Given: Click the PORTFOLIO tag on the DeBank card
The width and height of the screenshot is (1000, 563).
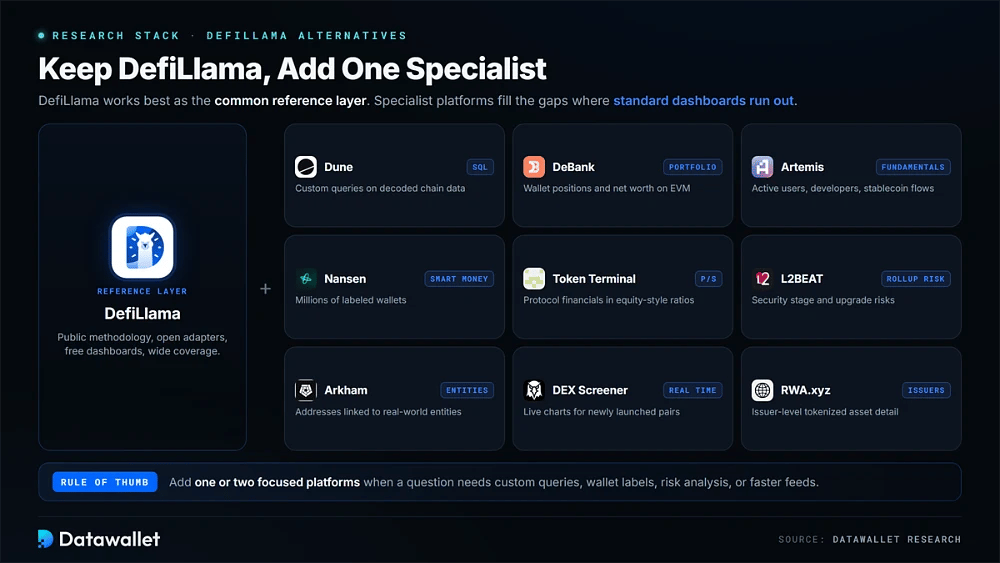Looking at the screenshot, I should pyautogui.click(x=693, y=167).
